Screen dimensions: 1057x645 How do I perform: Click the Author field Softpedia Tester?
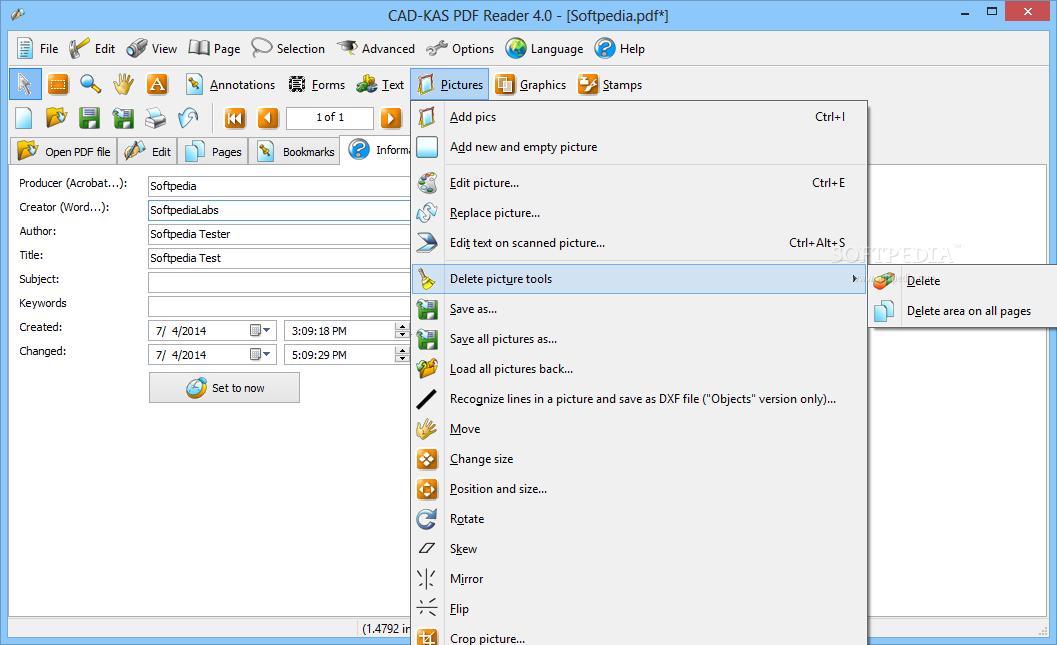(x=279, y=234)
